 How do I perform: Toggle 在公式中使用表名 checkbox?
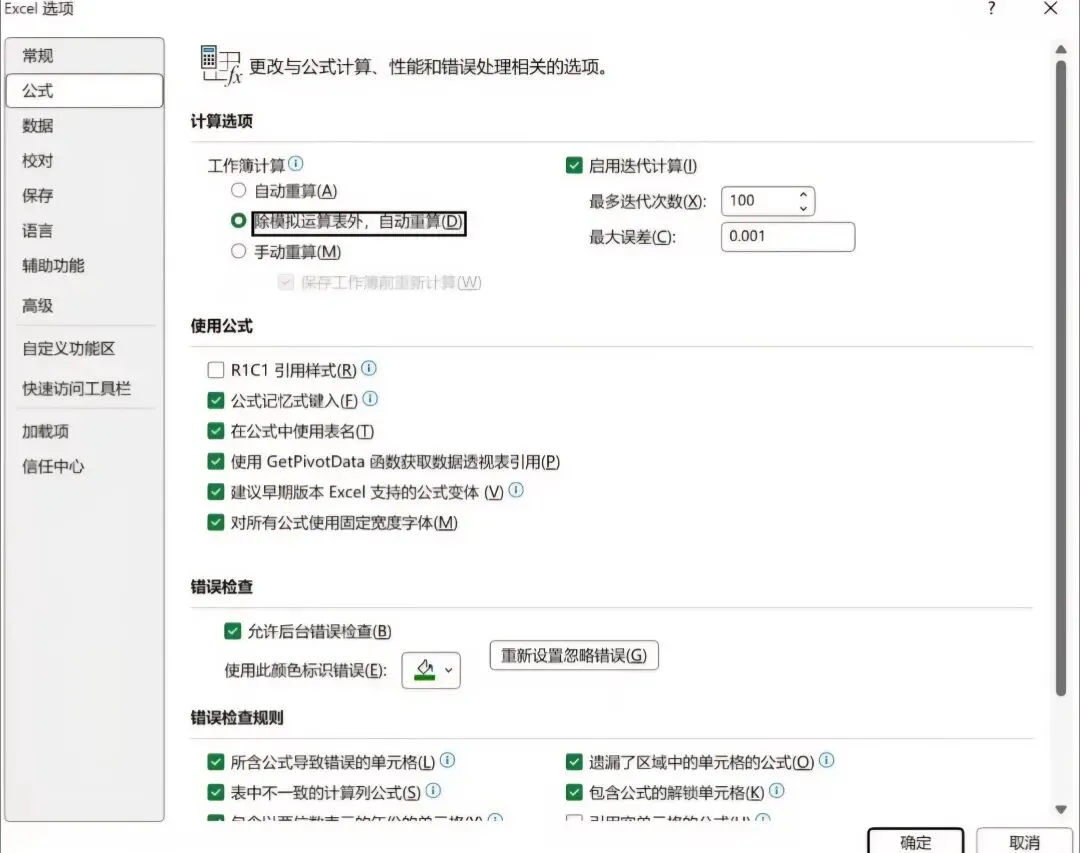coord(216,431)
